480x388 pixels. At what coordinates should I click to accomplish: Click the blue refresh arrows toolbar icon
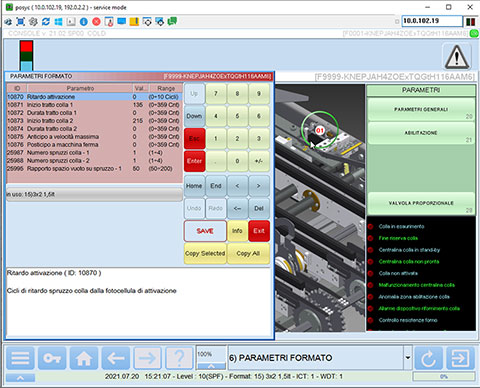[46, 22]
